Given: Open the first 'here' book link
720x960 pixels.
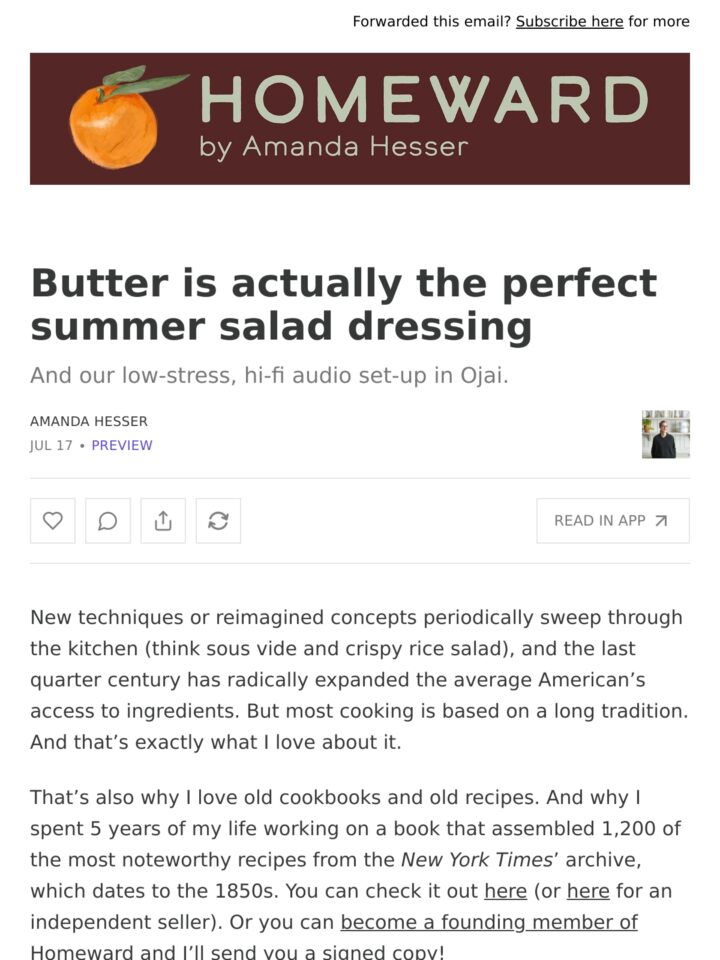Looking at the screenshot, I should (x=505, y=891).
